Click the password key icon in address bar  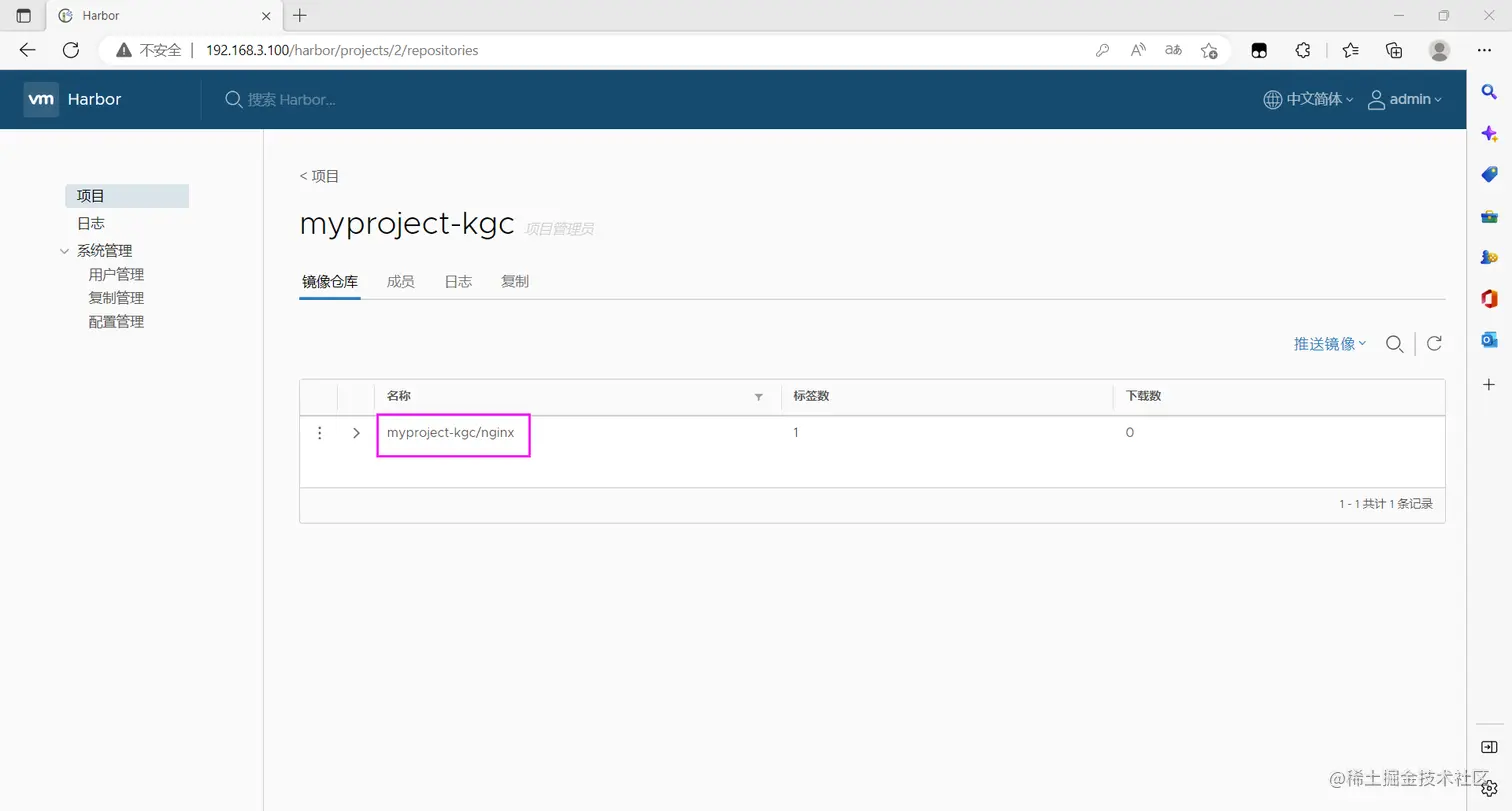[x=1102, y=50]
